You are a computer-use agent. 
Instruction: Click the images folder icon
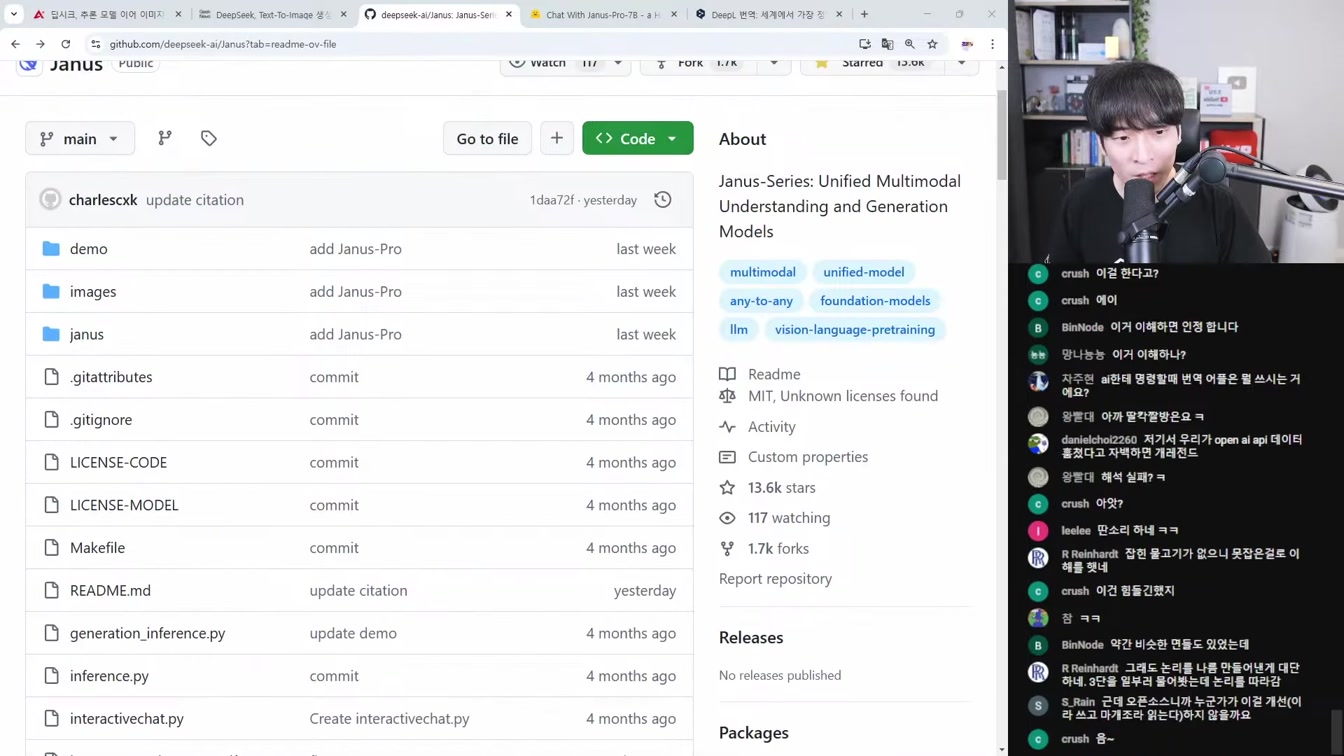coord(51,292)
